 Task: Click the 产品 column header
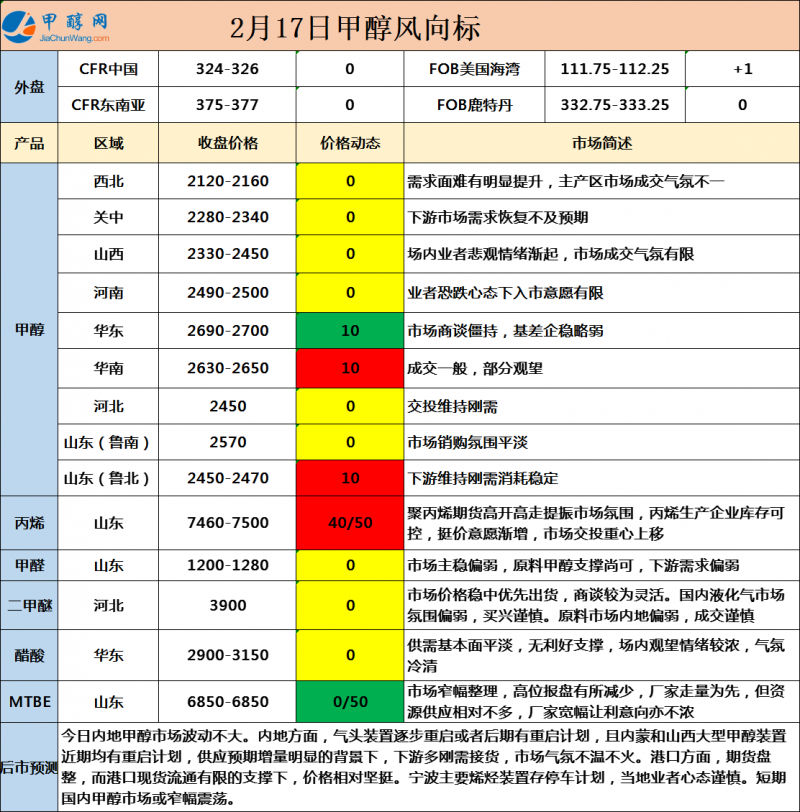29,143
